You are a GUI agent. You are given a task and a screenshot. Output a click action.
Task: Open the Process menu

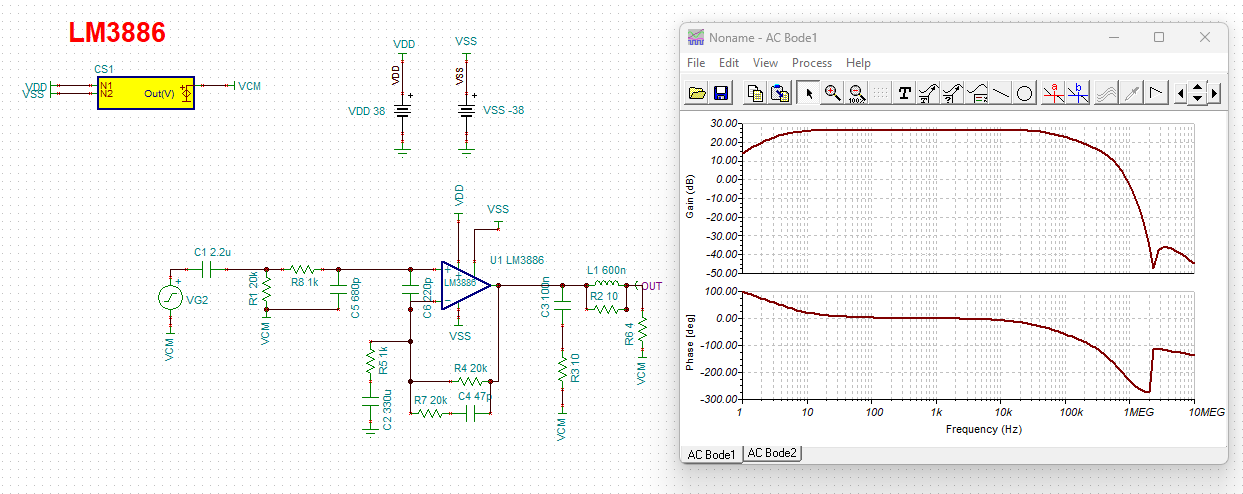click(812, 62)
